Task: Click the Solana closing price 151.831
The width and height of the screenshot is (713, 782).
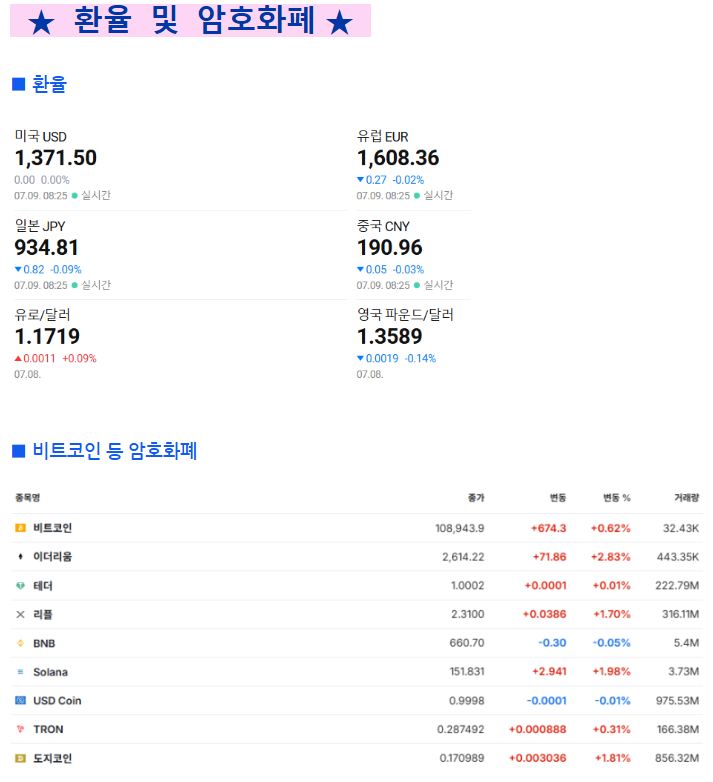Action: click(x=467, y=671)
